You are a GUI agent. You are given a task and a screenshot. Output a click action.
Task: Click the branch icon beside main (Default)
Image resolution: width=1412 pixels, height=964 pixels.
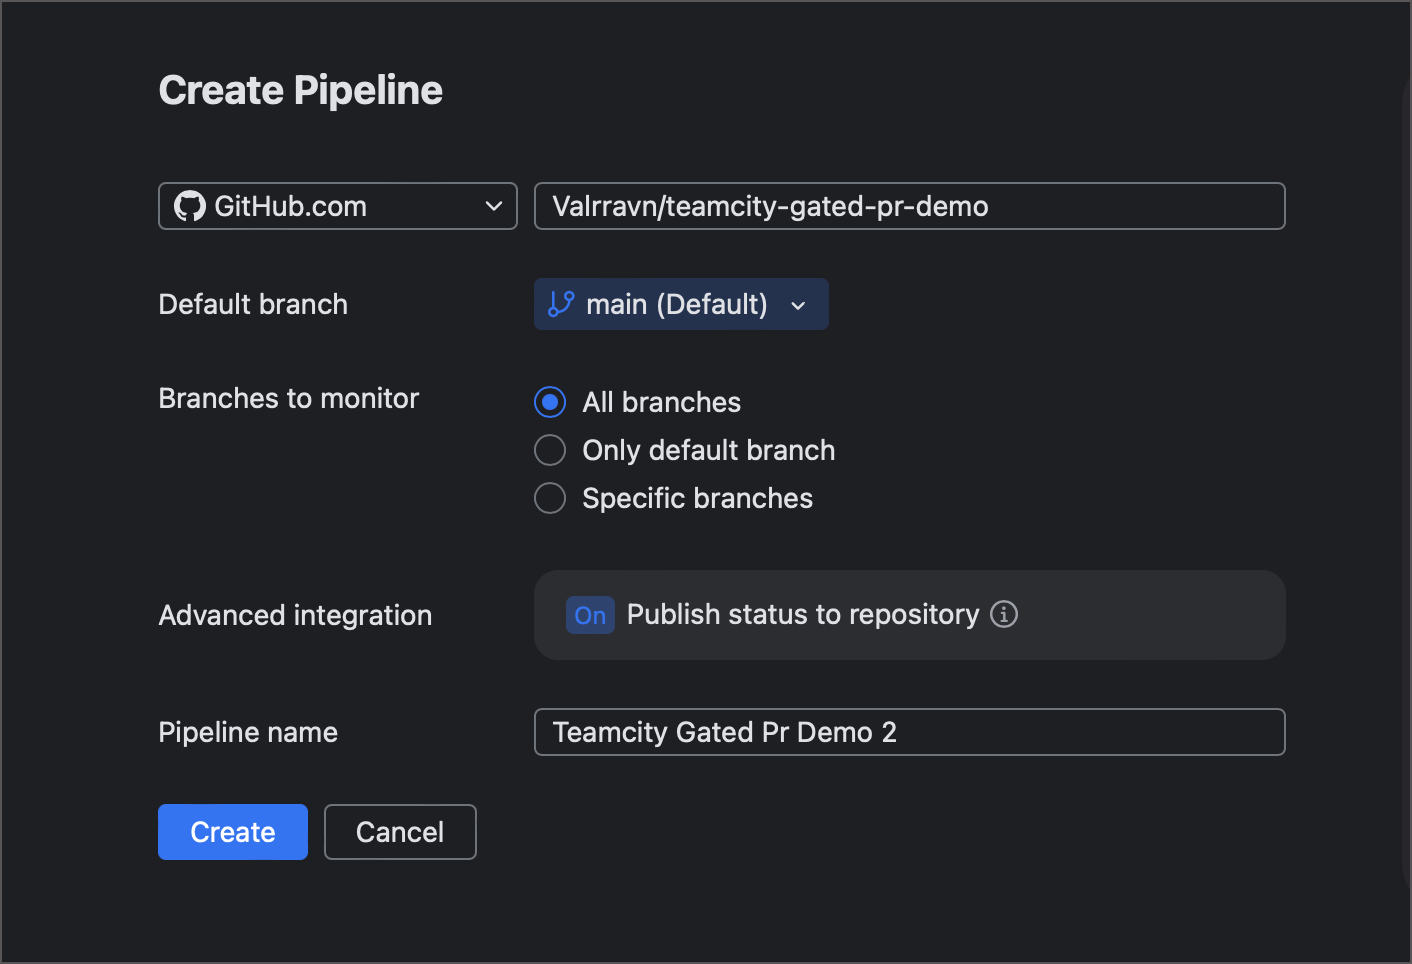click(560, 304)
